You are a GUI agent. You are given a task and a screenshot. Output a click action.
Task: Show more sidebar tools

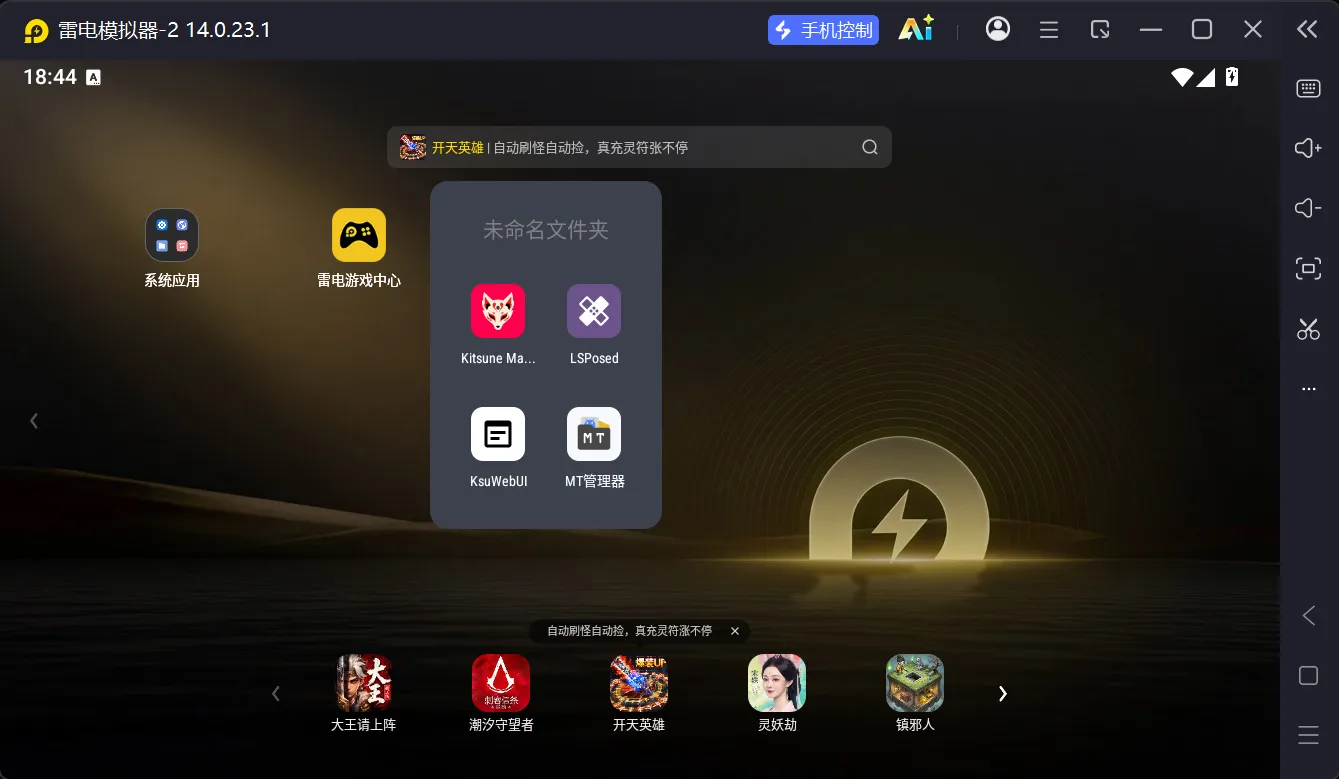coord(1308,389)
